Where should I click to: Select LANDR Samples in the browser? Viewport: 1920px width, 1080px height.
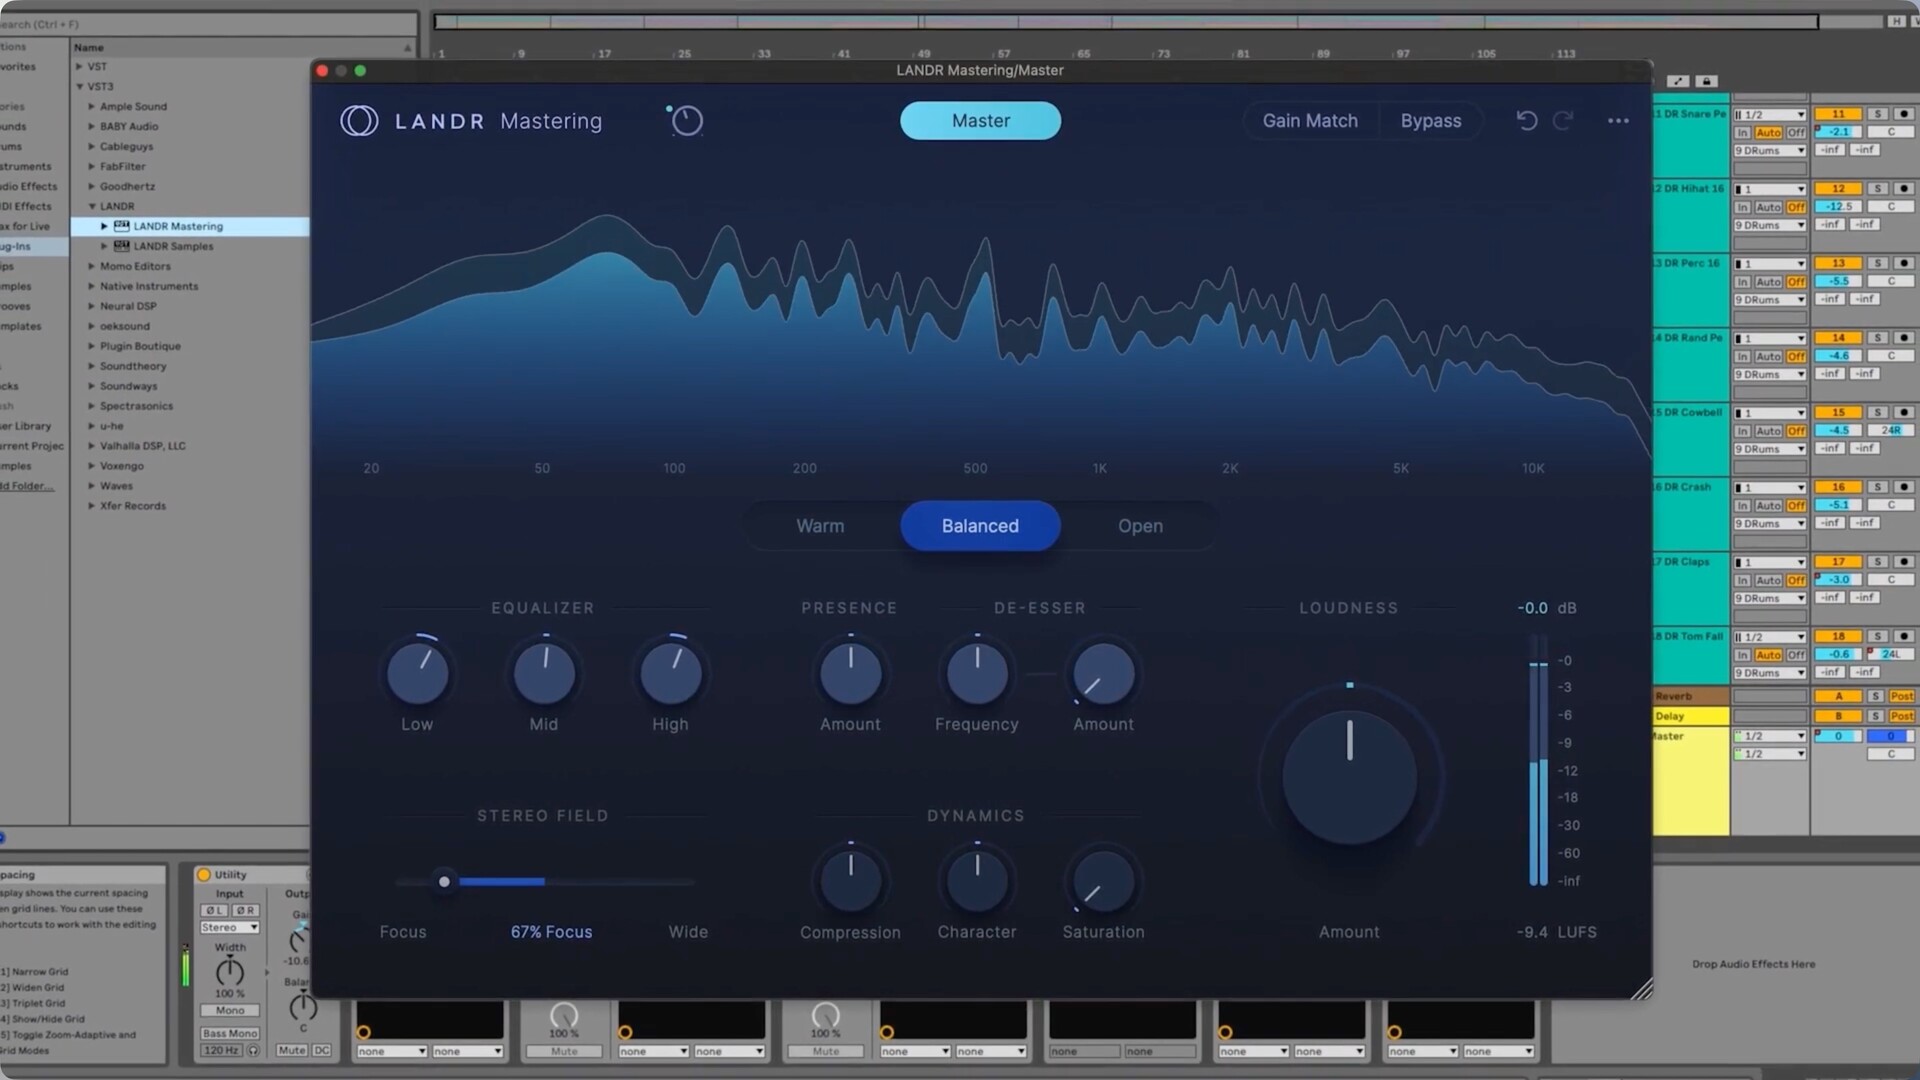coord(173,246)
